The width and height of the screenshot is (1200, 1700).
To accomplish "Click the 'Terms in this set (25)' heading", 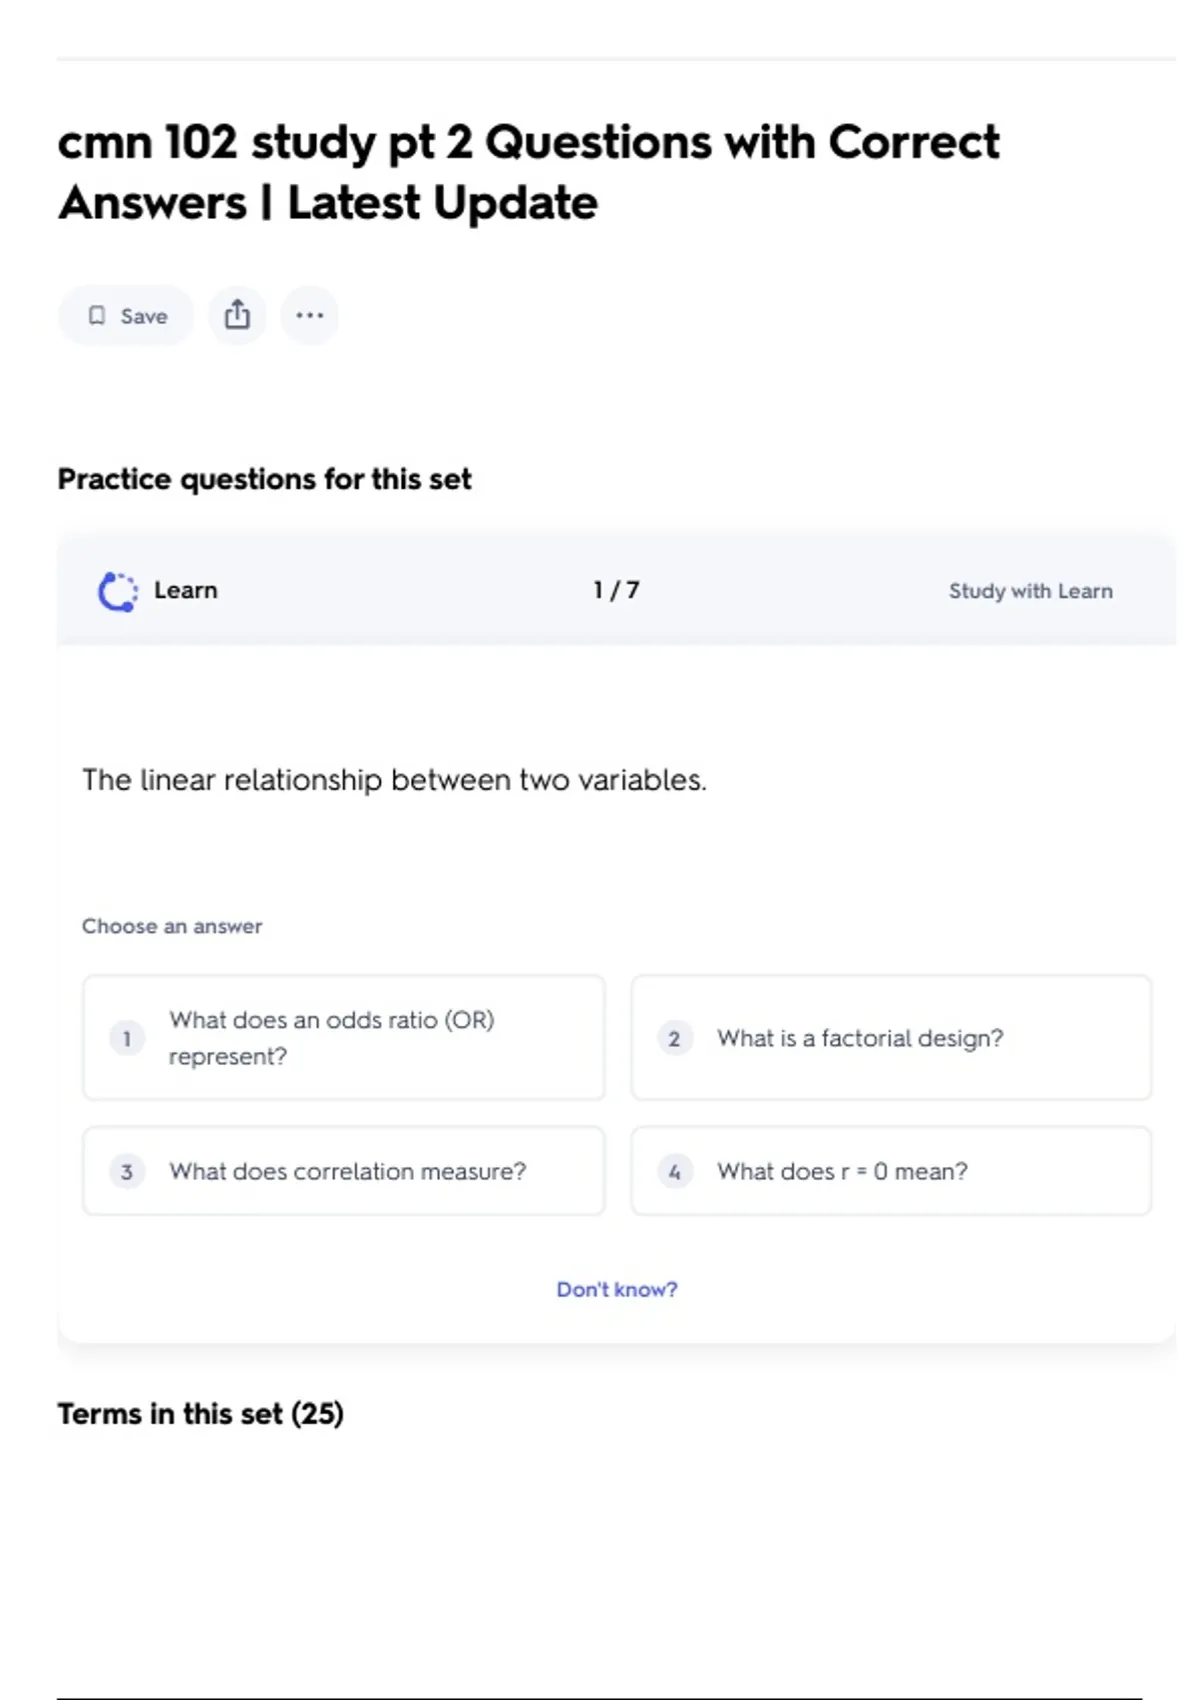I will (200, 1413).
